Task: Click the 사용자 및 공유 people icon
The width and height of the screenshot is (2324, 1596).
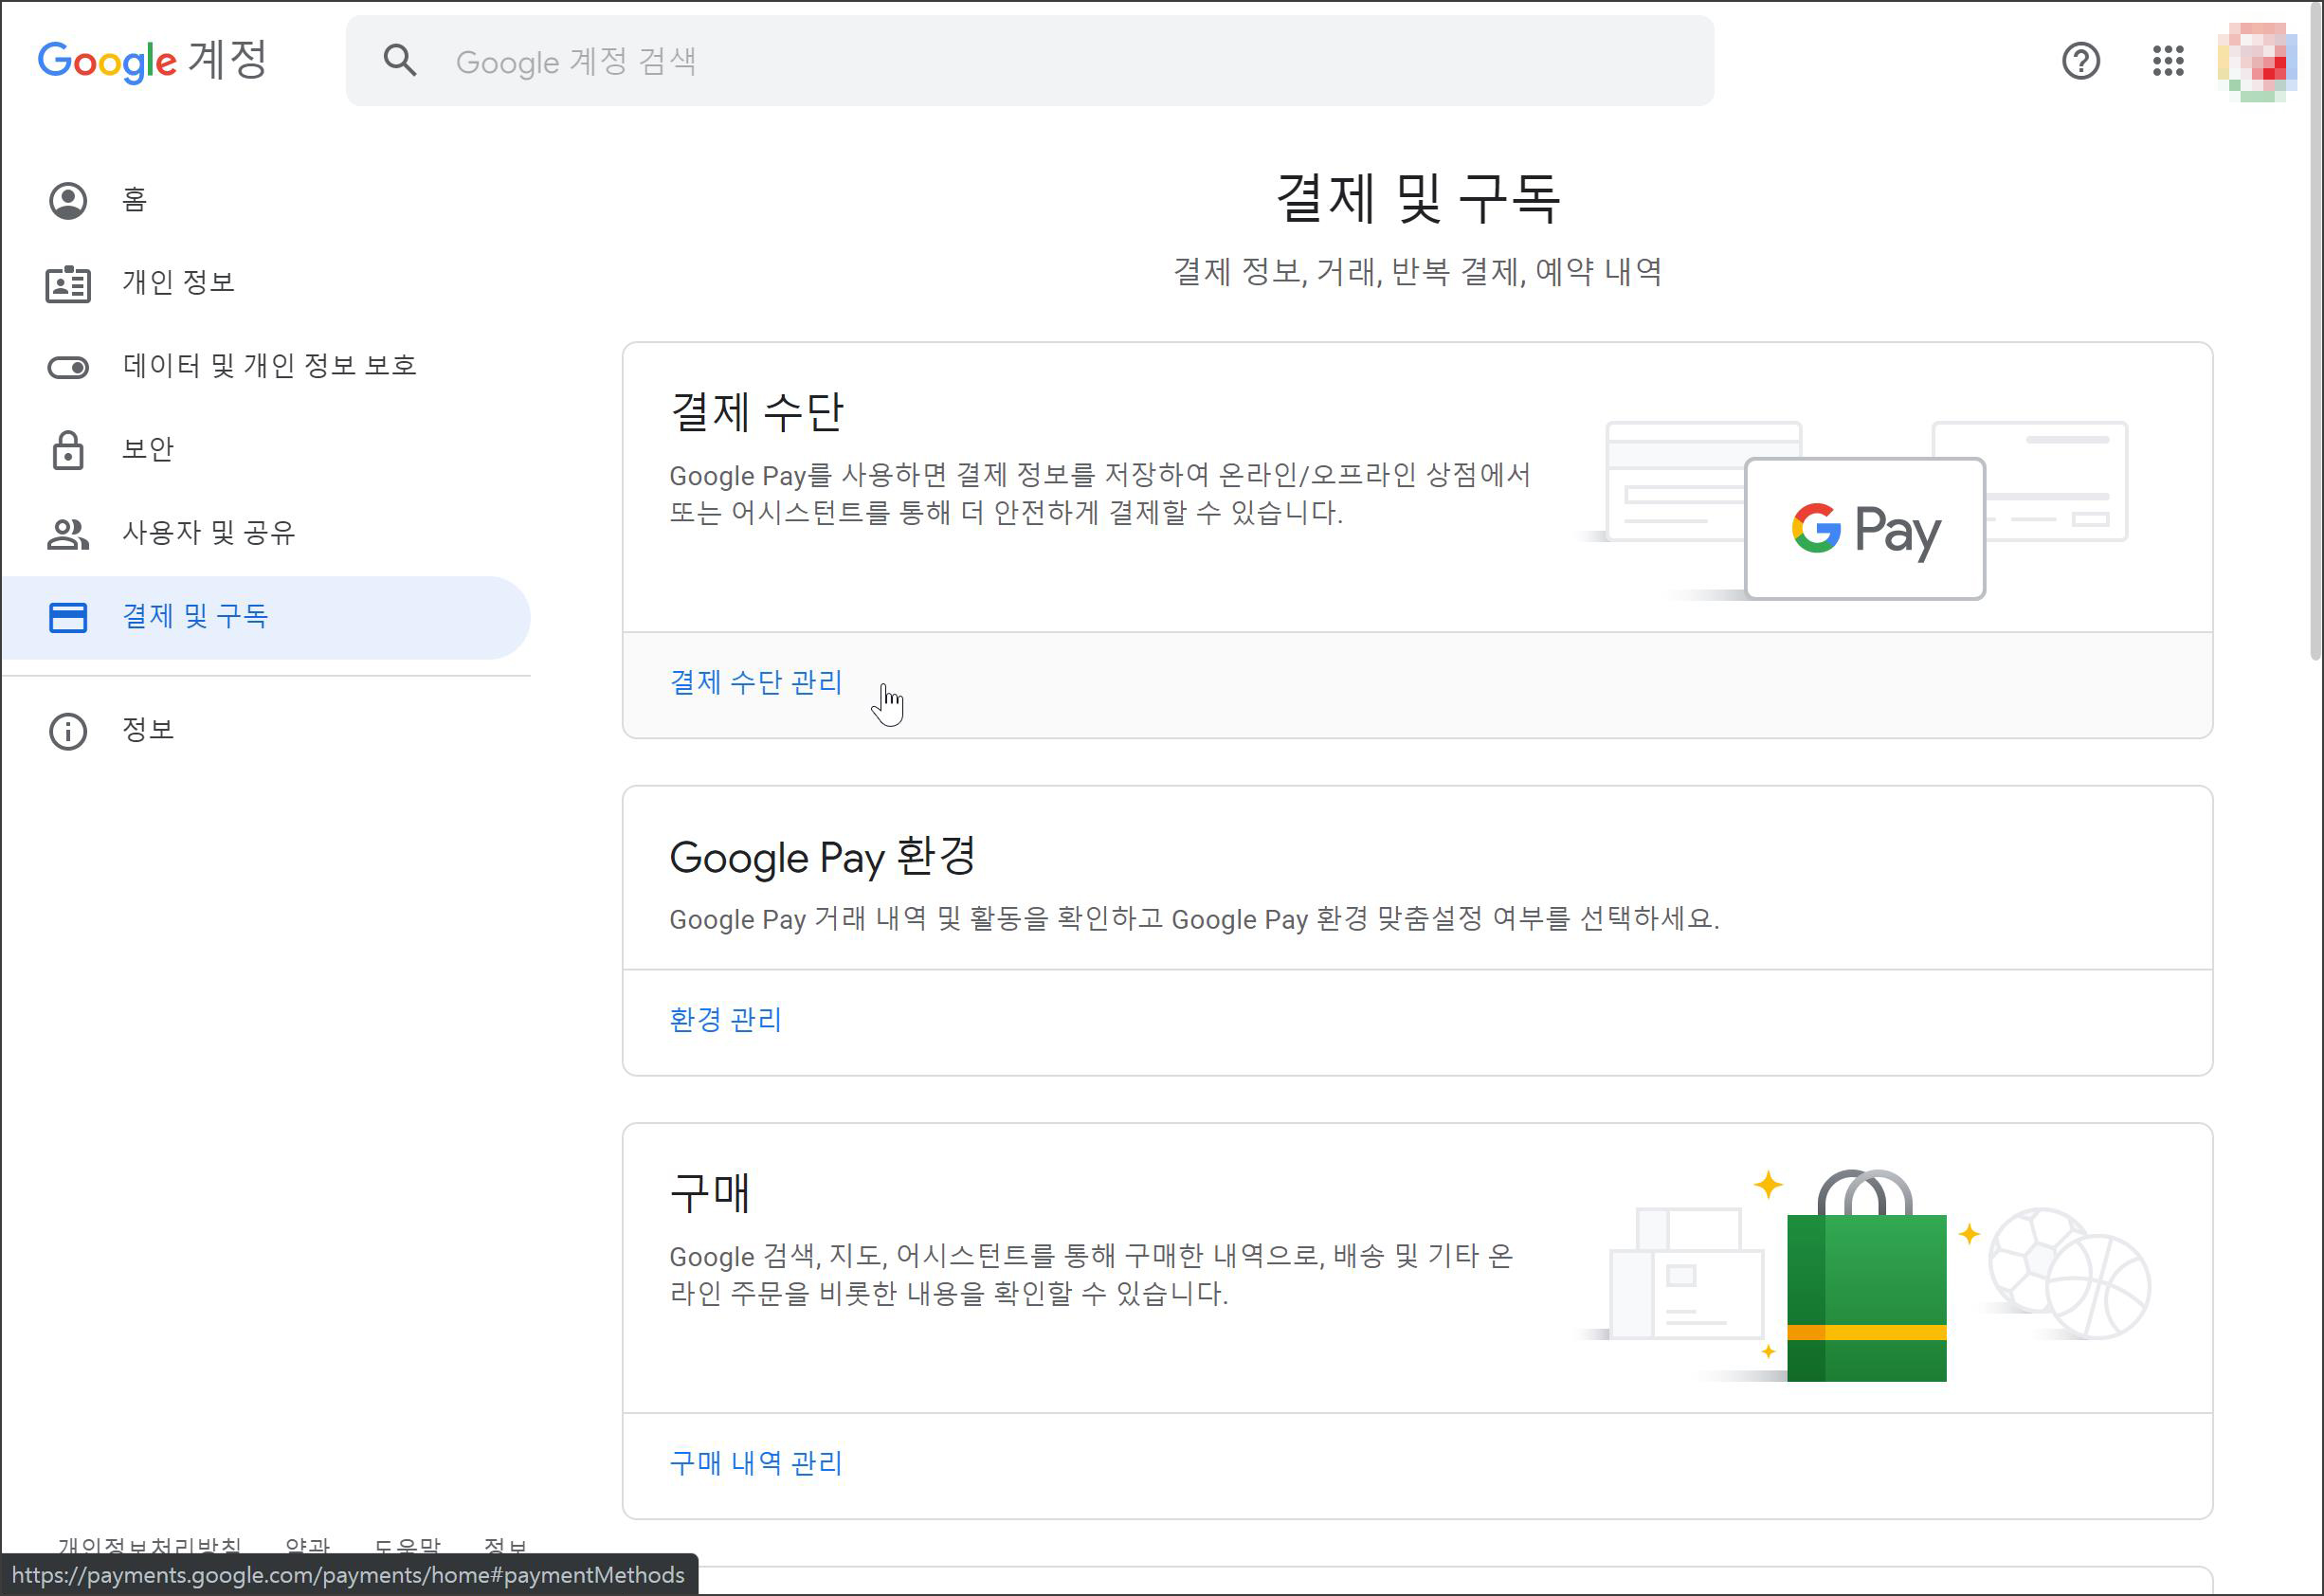Action: 68,534
